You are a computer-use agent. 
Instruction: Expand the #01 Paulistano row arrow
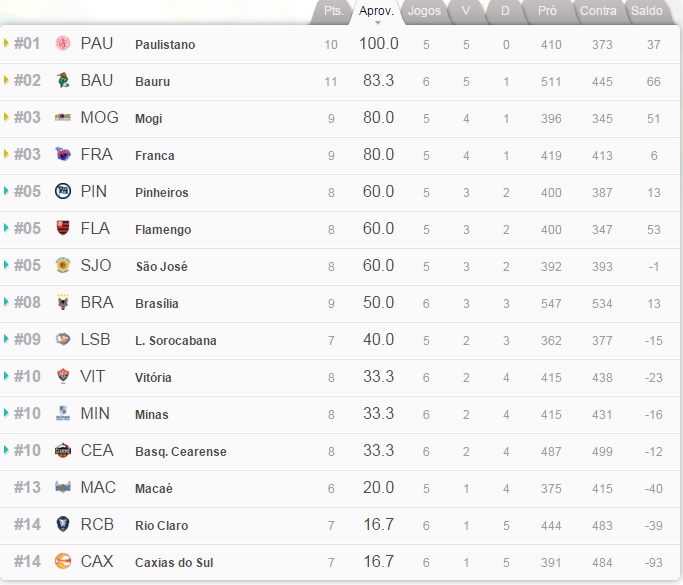[6, 44]
